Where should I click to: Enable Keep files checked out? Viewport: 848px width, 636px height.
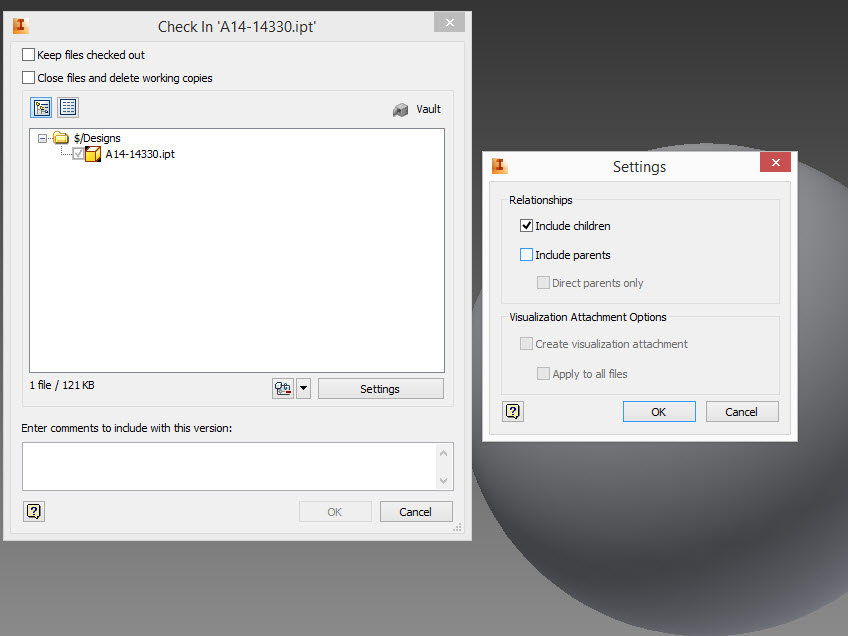click(x=28, y=55)
